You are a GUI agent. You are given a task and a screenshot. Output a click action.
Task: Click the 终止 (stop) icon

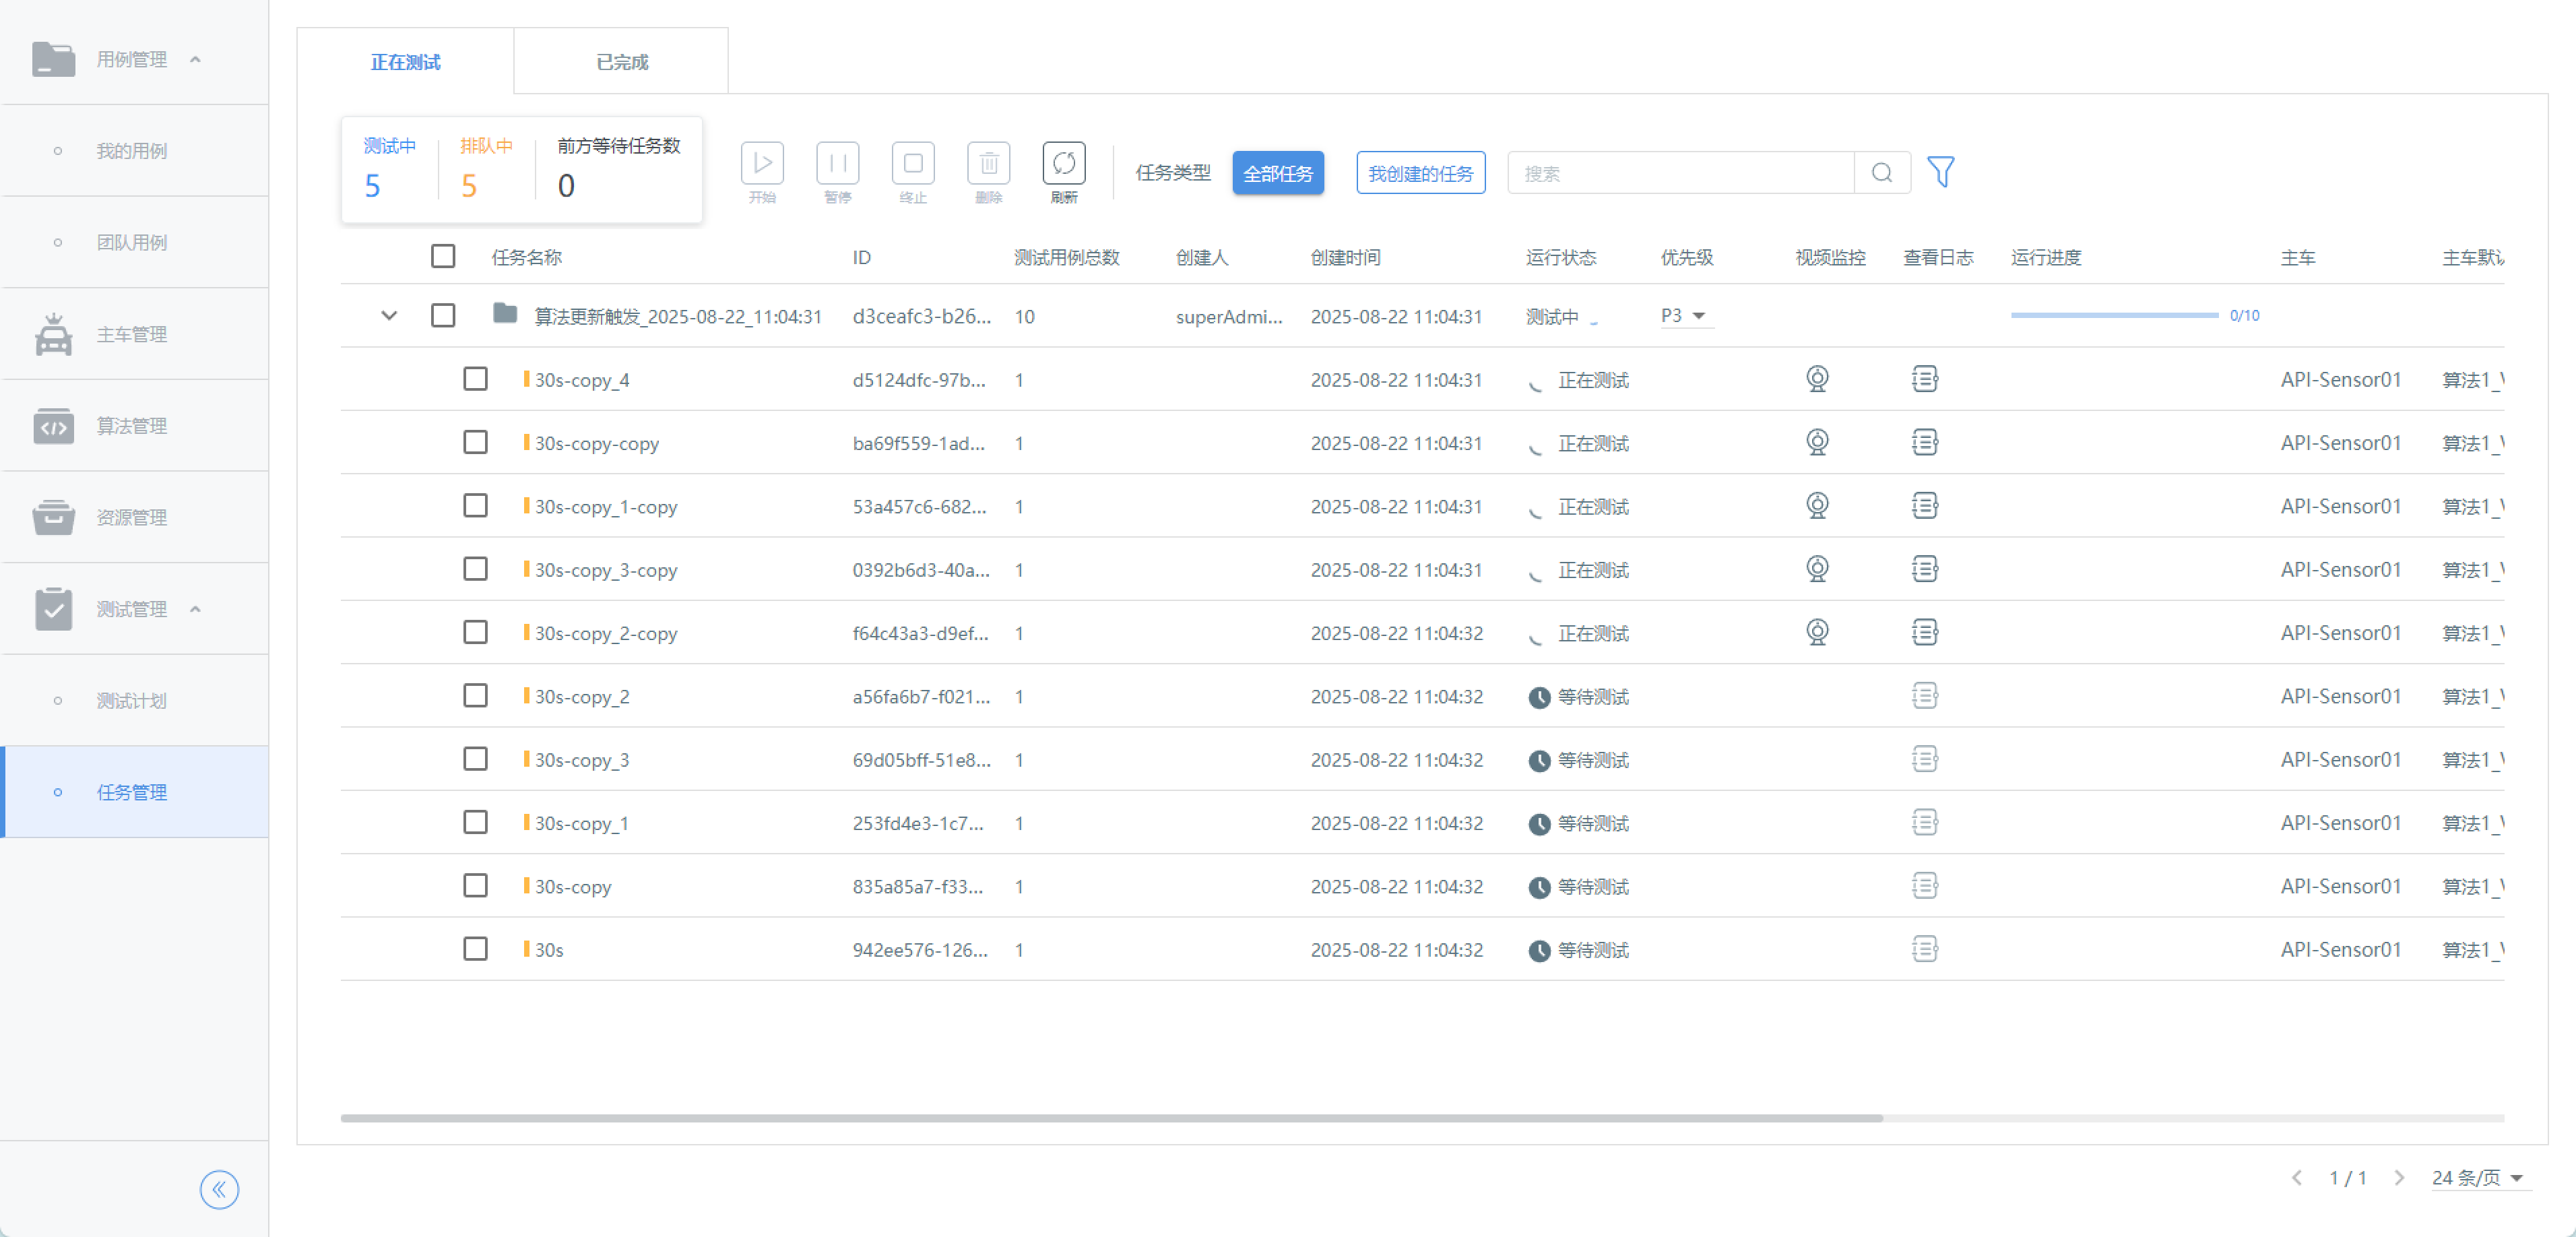[x=913, y=163]
